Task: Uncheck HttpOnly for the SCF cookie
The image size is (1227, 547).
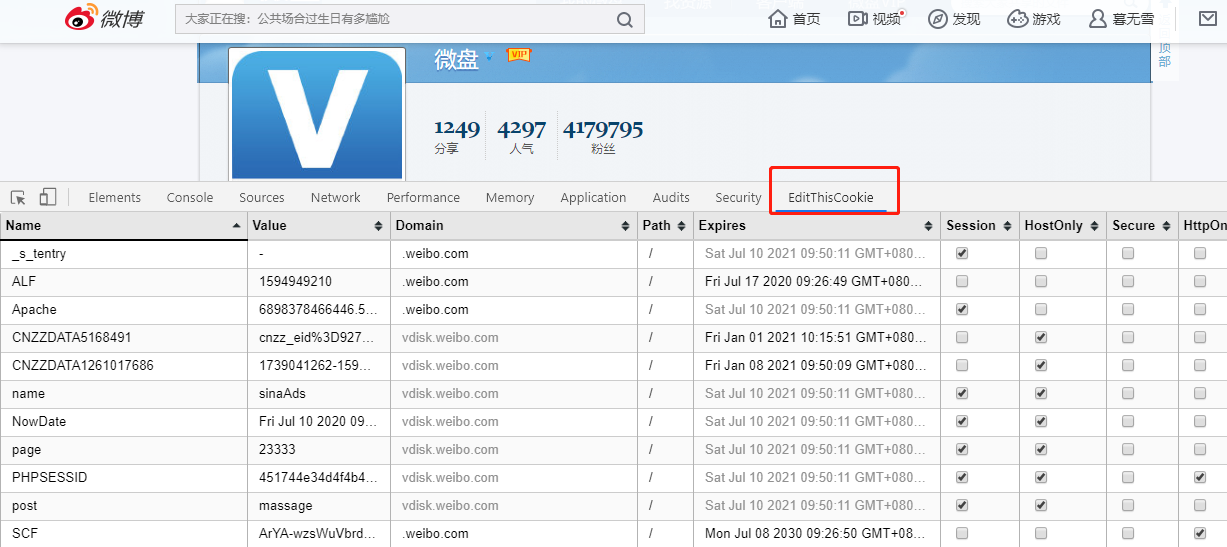Action: tap(1200, 534)
